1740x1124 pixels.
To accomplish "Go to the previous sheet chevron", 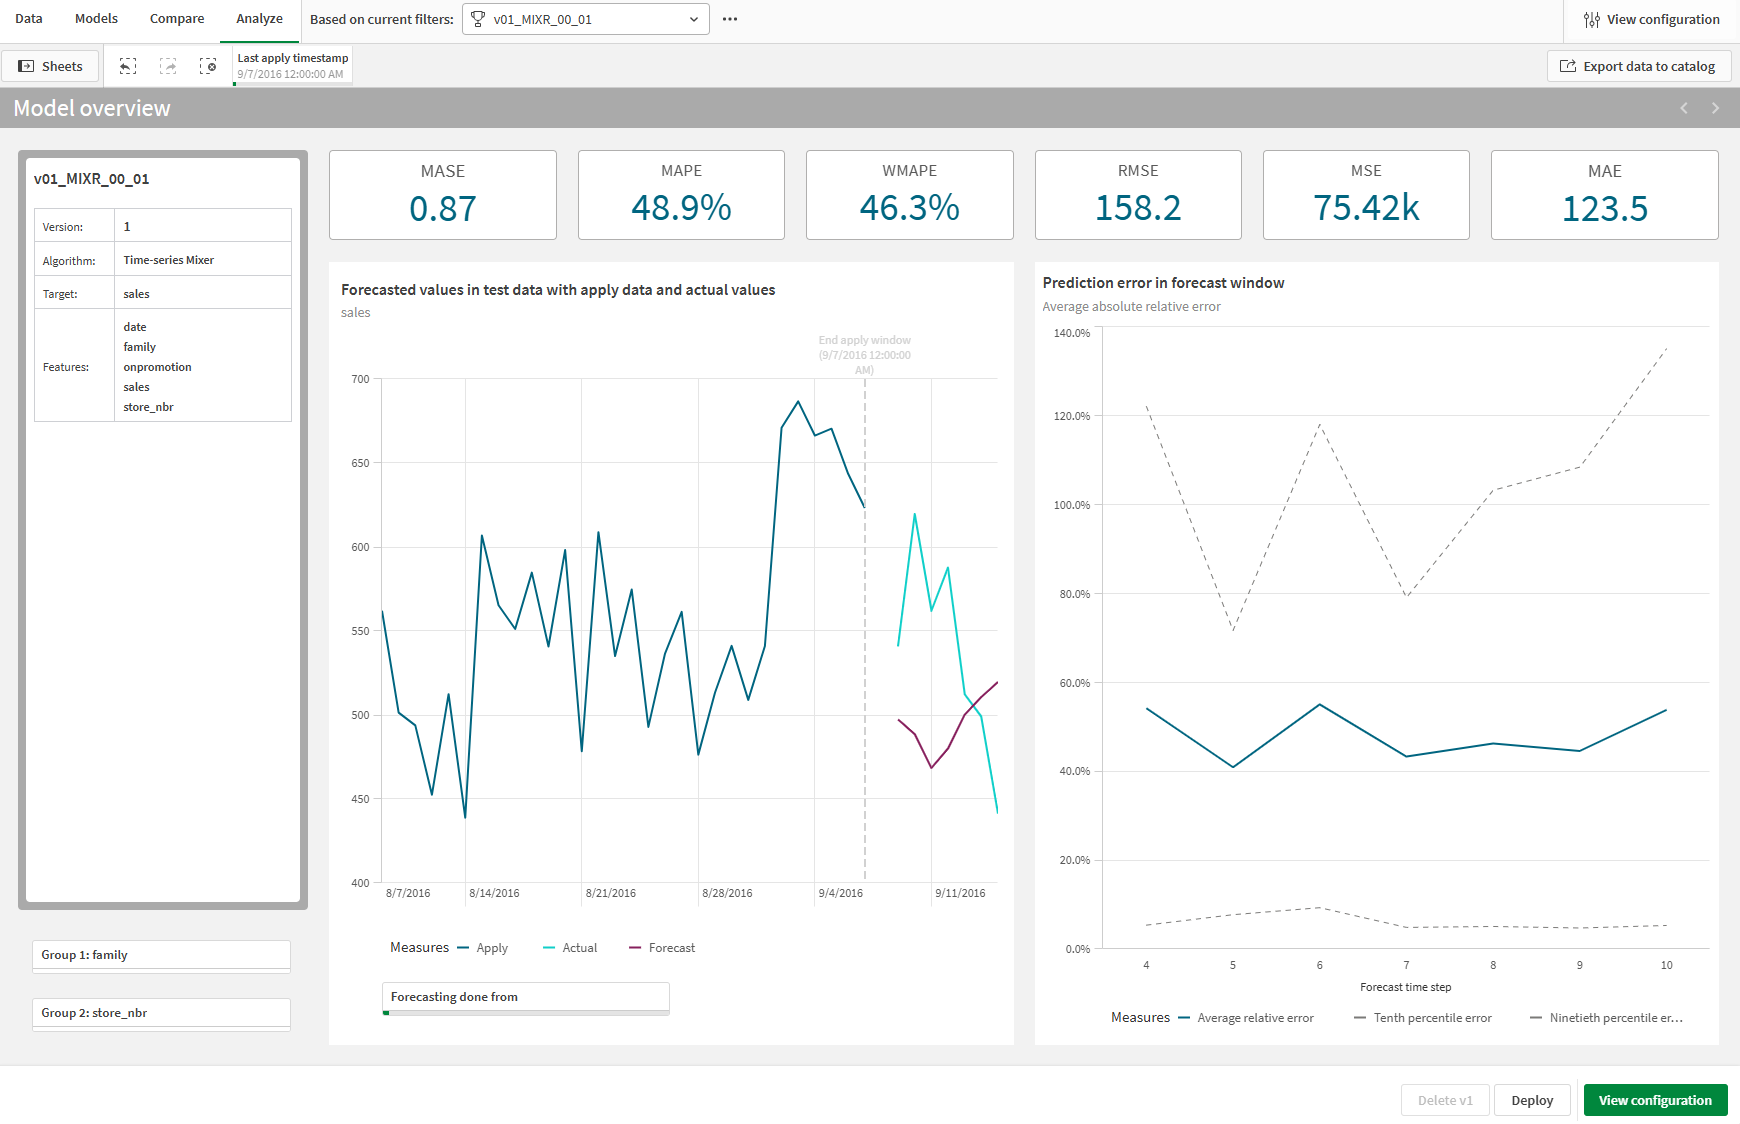I will click(1684, 108).
